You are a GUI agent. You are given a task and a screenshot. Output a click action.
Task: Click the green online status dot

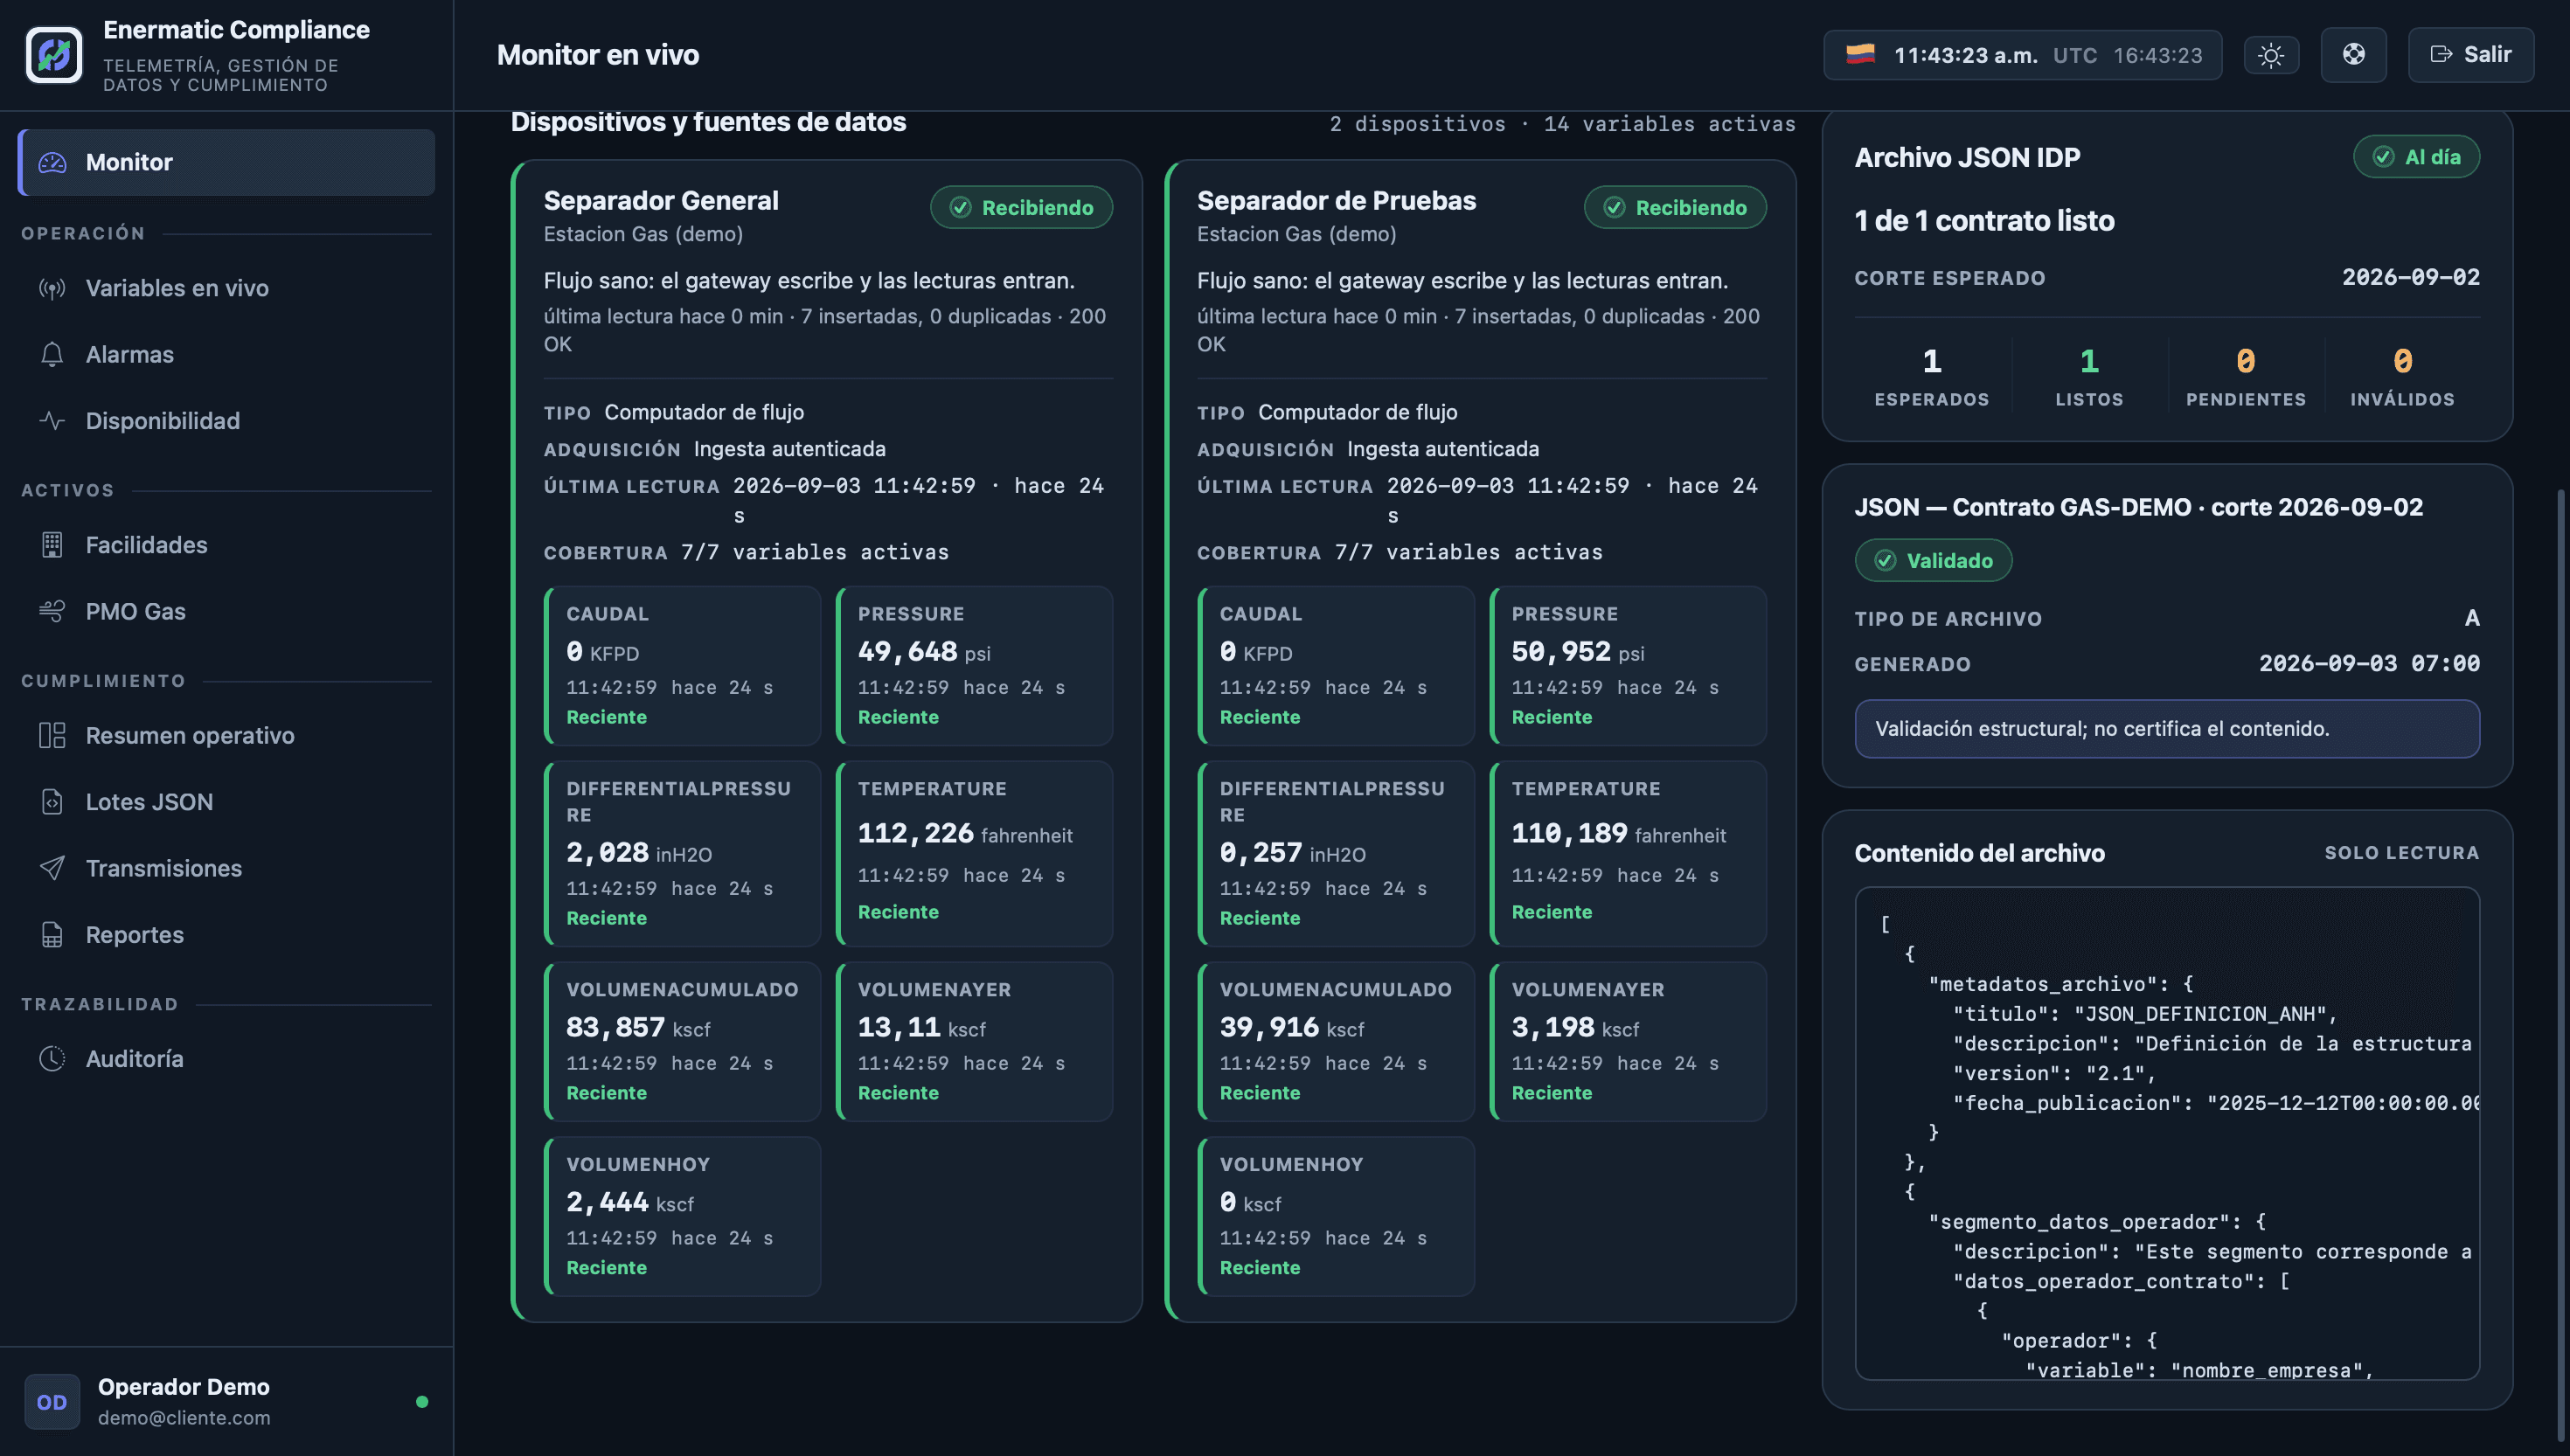pyautogui.click(x=422, y=1402)
